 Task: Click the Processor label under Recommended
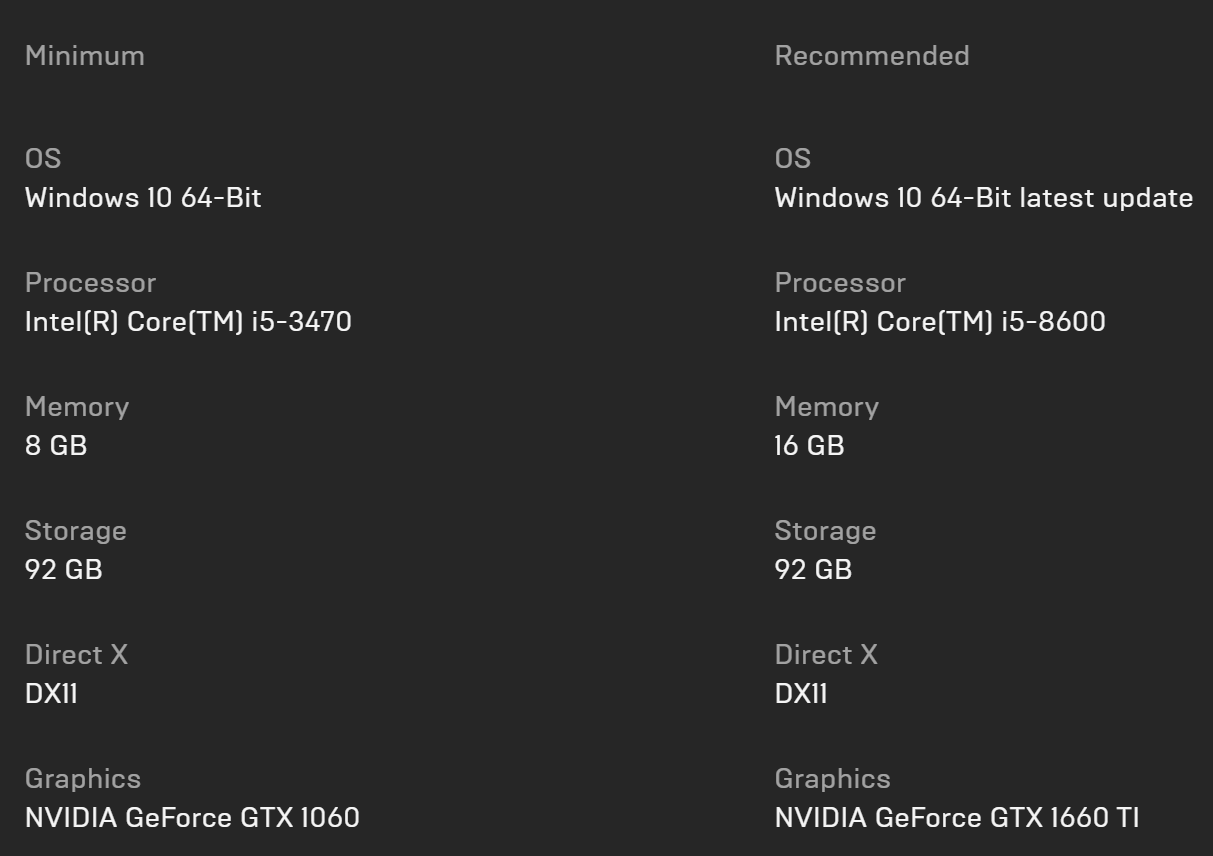[841, 283]
